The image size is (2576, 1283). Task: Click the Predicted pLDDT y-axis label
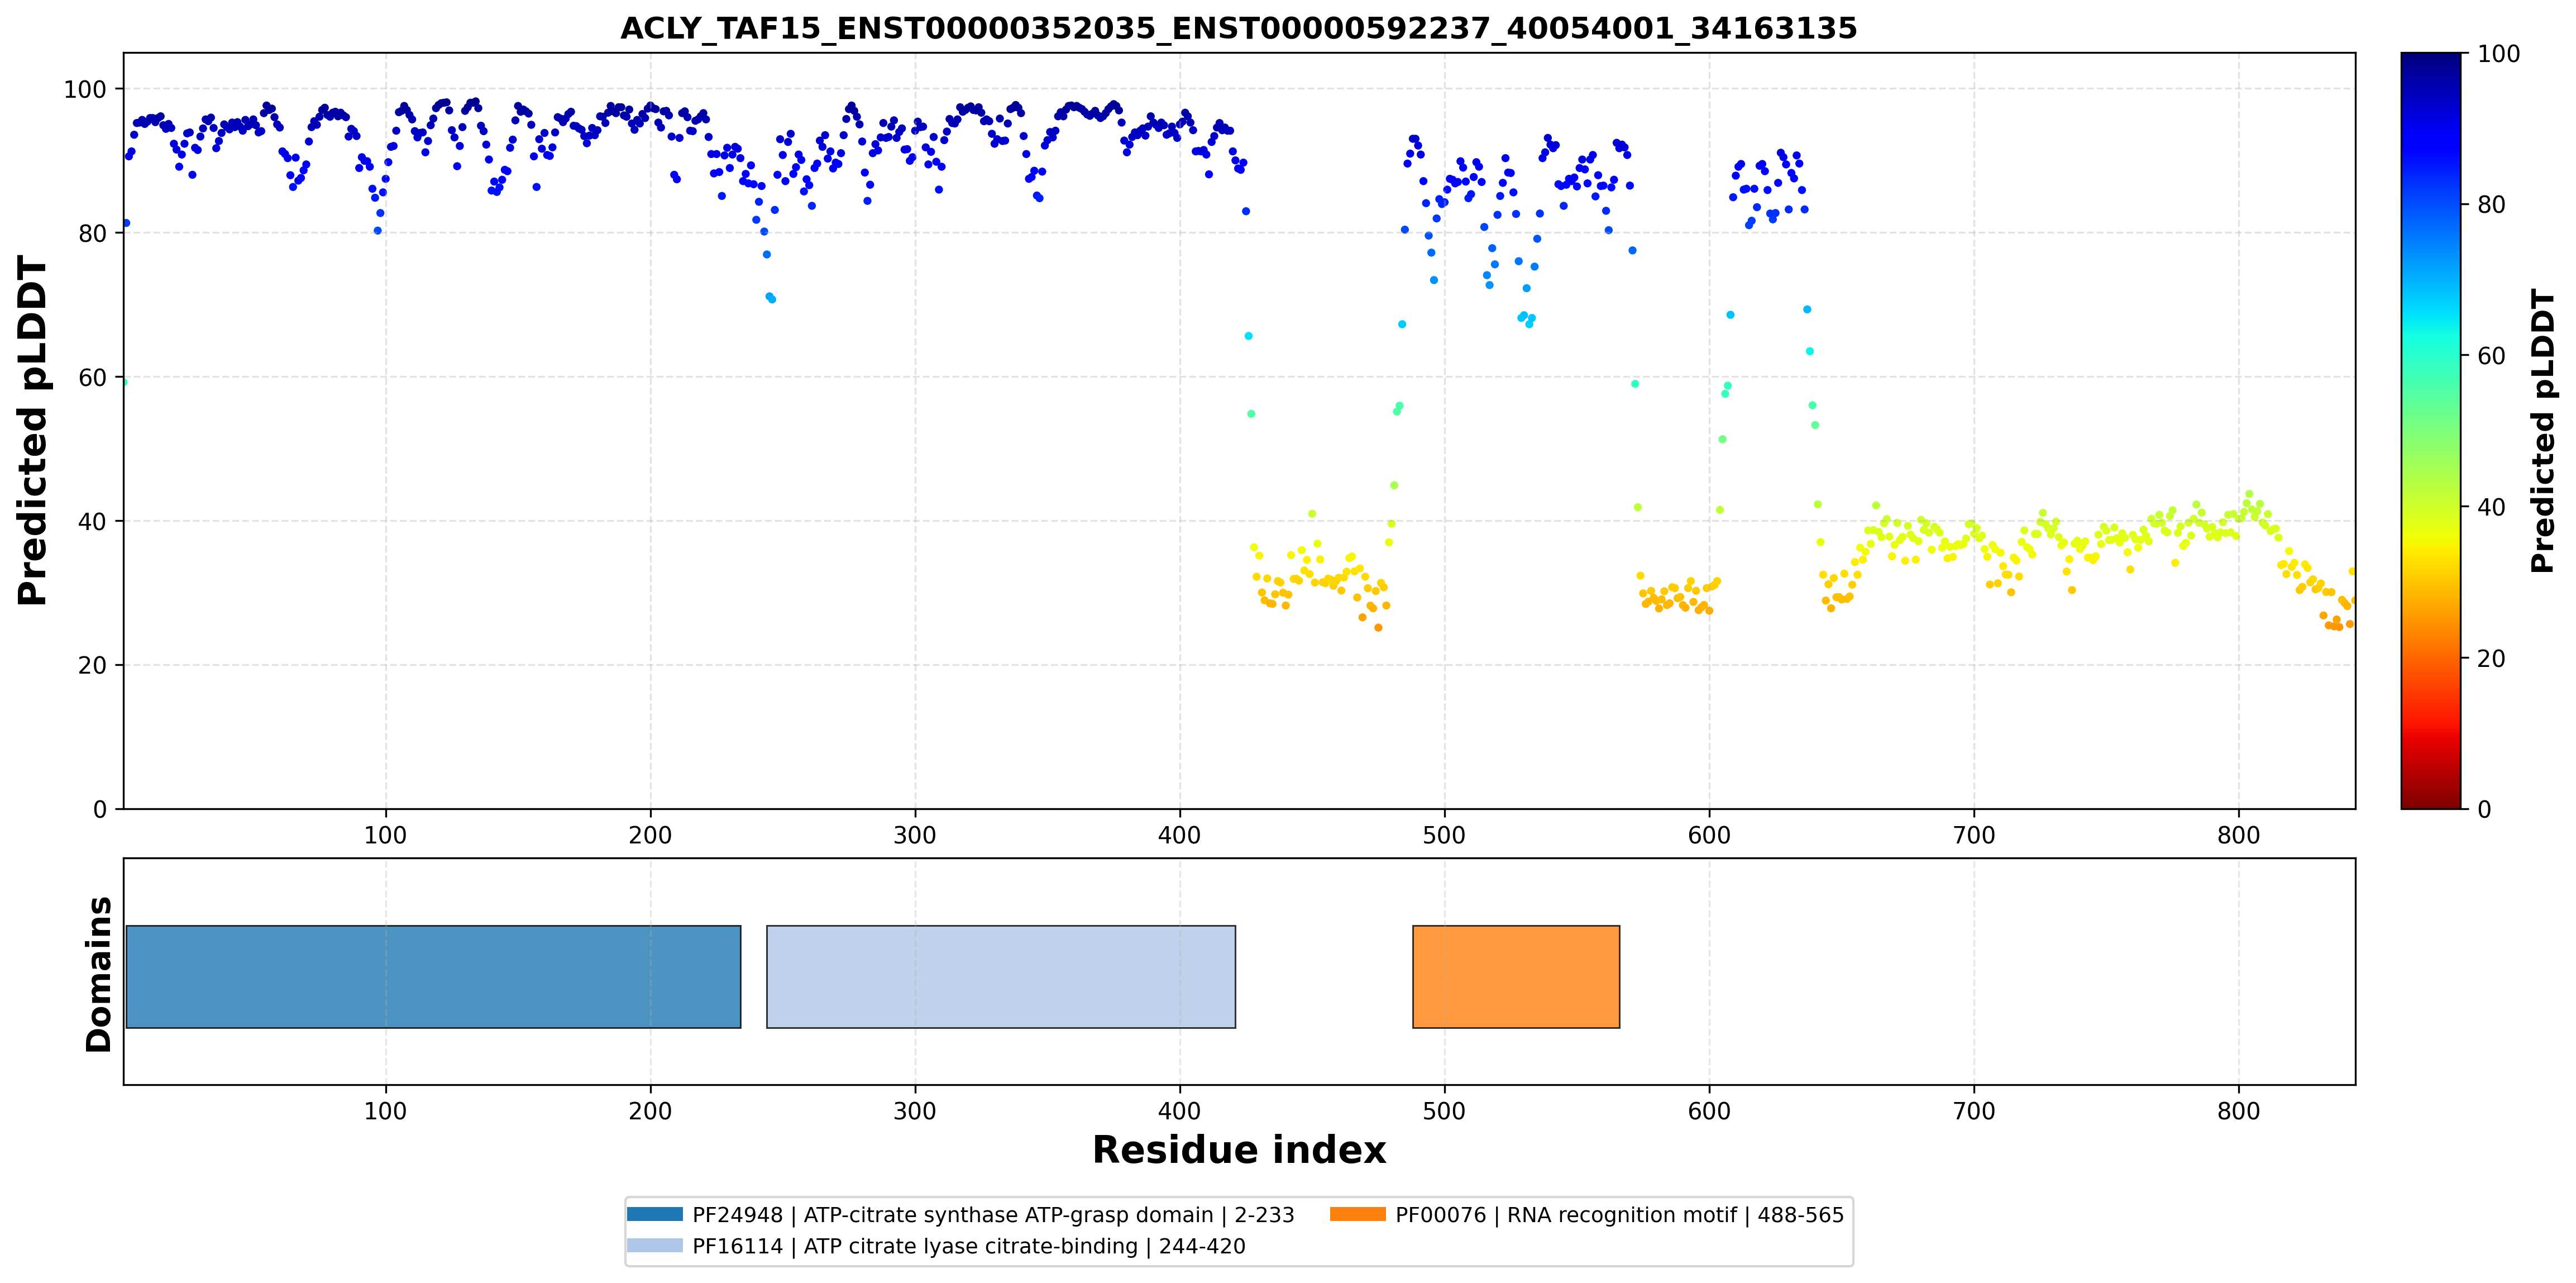pos(32,431)
